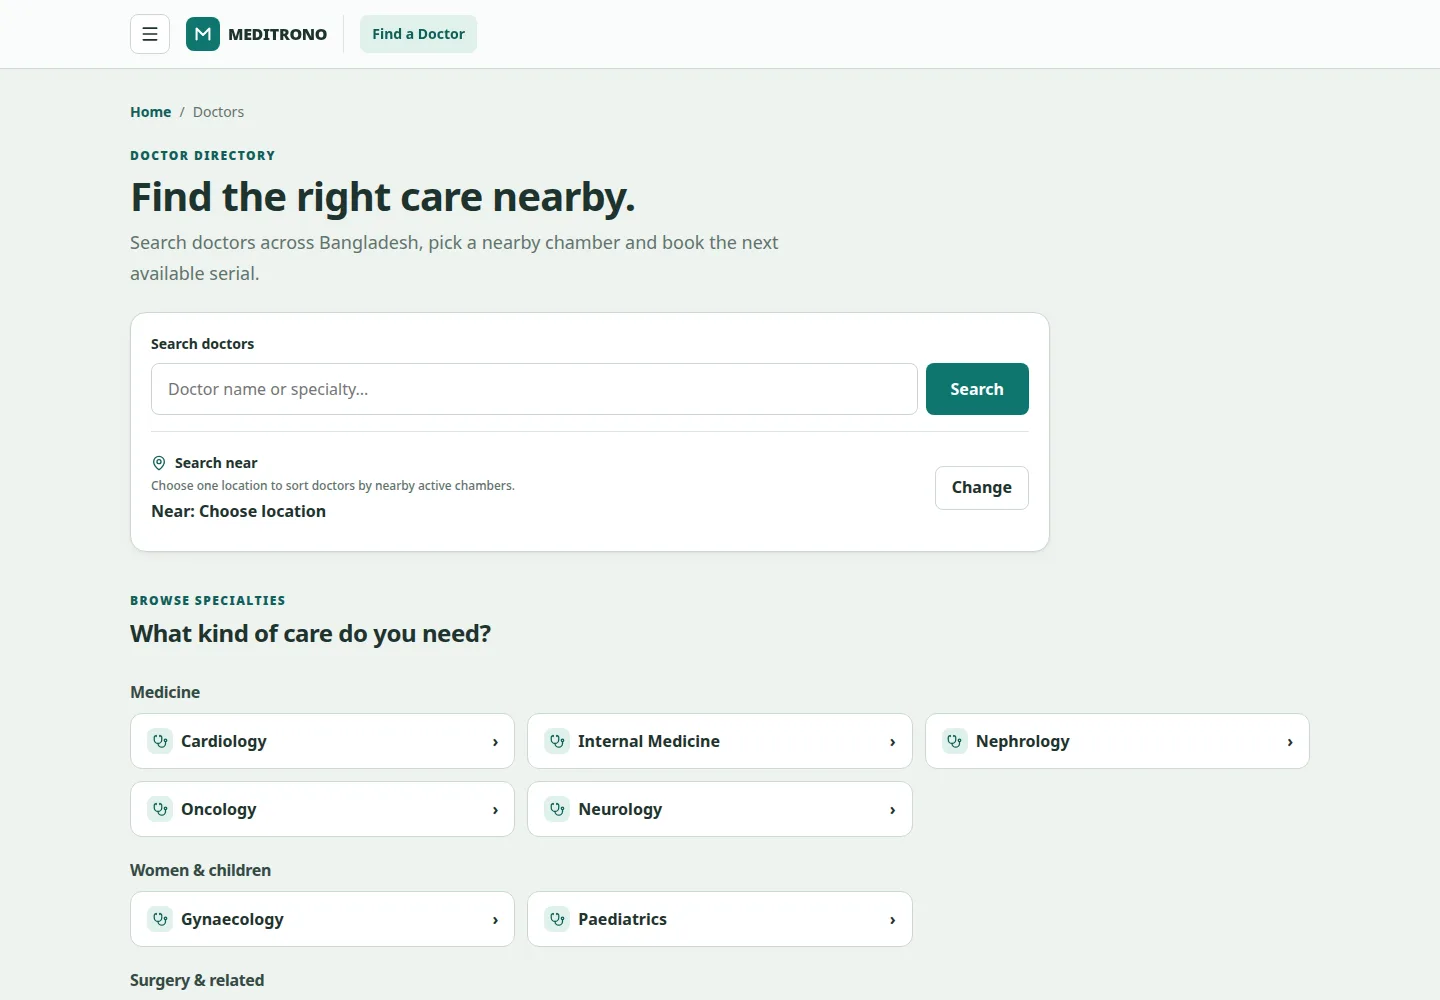The width and height of the screenshot is (1440, 1000).
Task: Focus the Doctor name or specialty field
Action: 534,389
